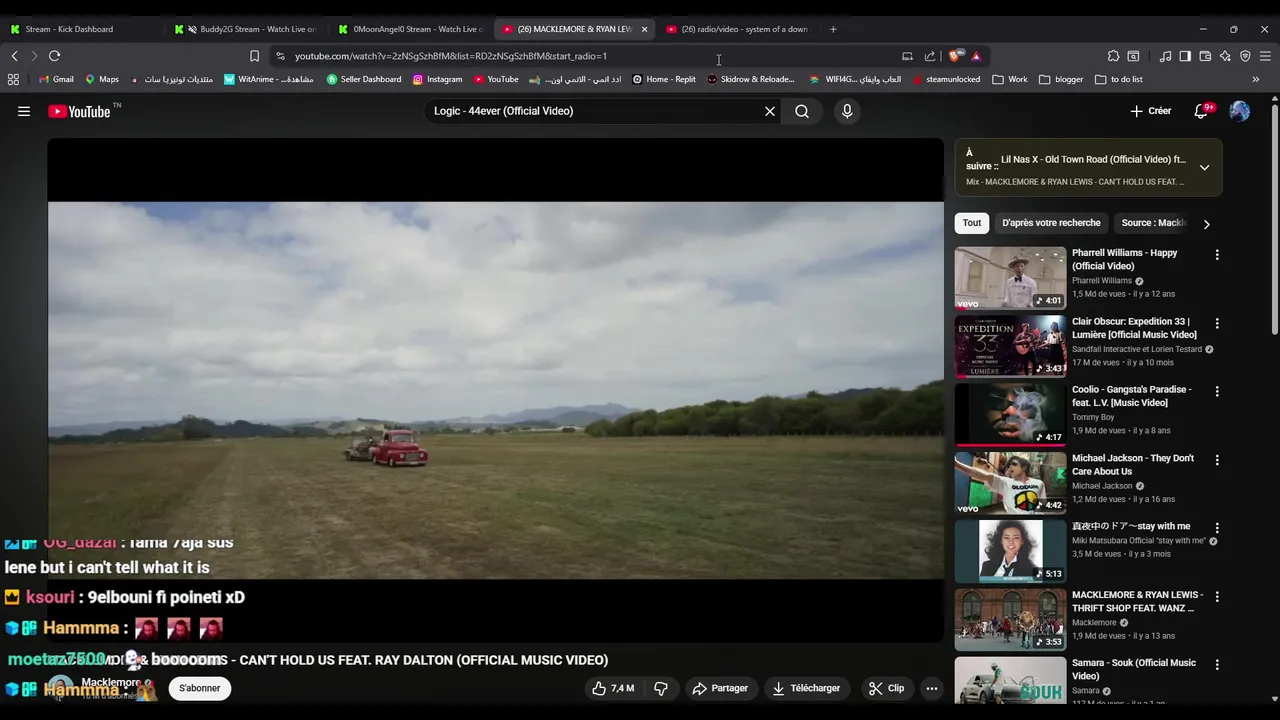The height and width of the screenshot is (720, 1280).
Task: Clear the search box with the X
Action: coord(770,111)
